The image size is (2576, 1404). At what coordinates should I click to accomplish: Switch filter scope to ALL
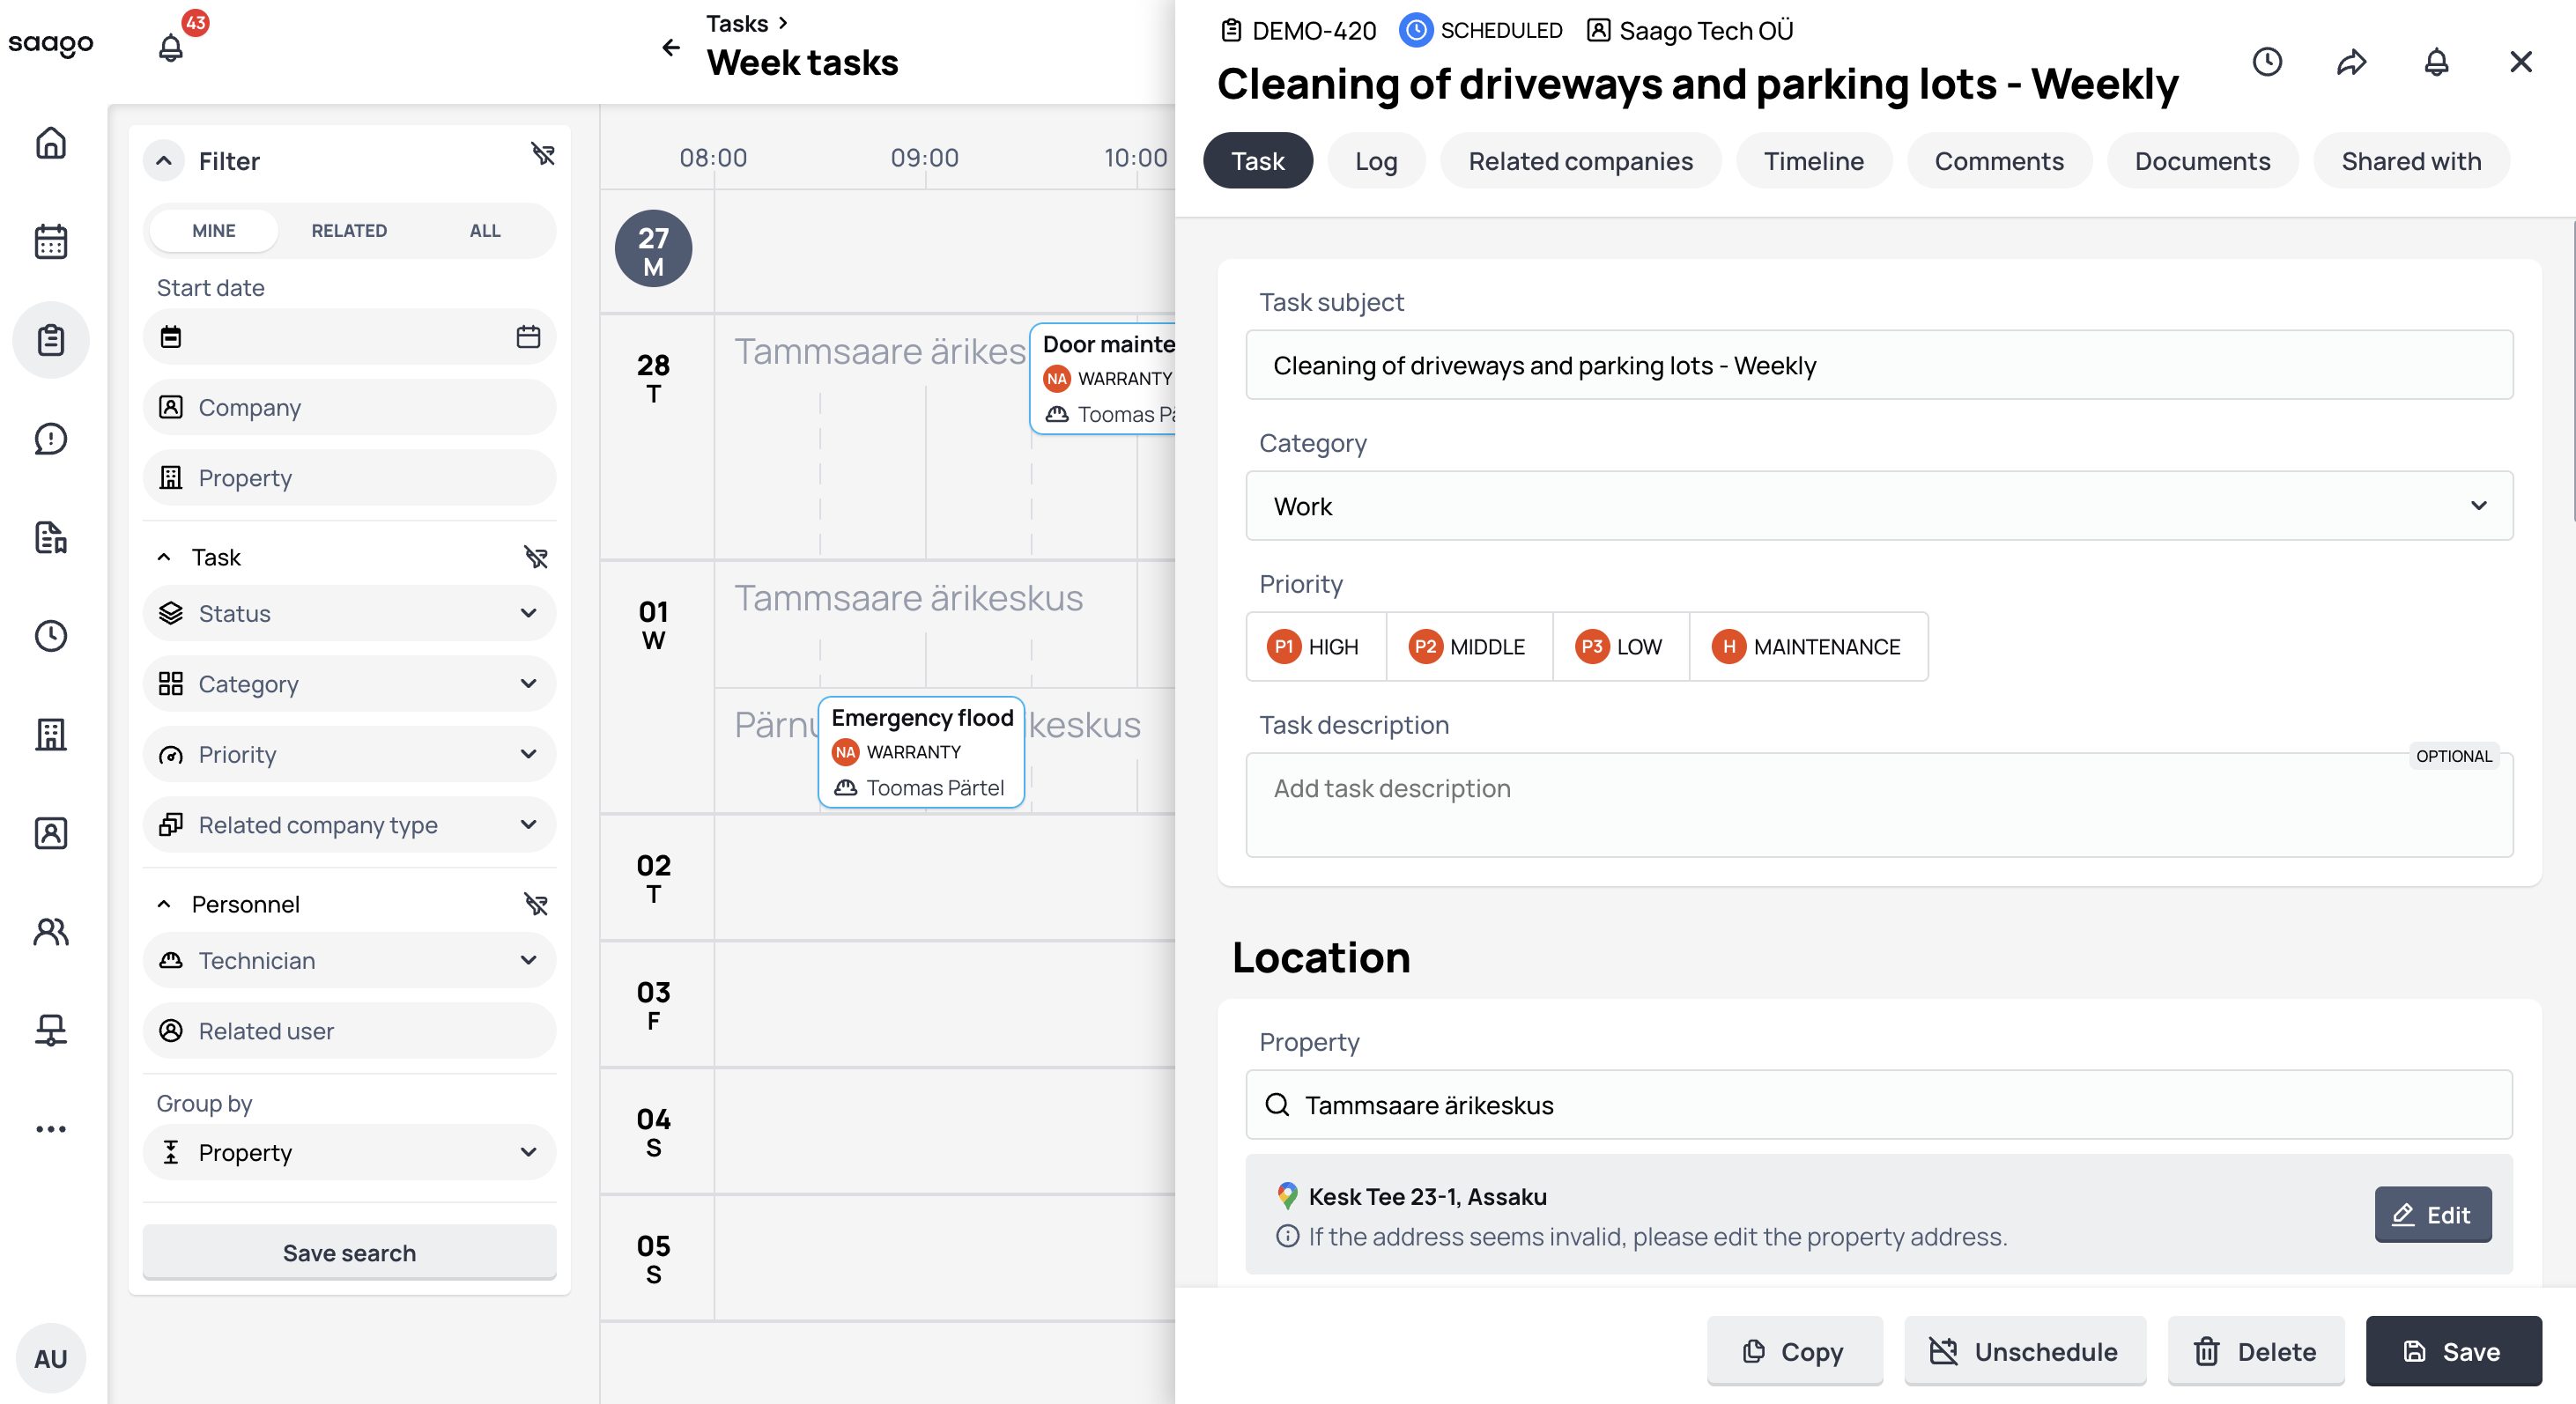pos(485,231)
